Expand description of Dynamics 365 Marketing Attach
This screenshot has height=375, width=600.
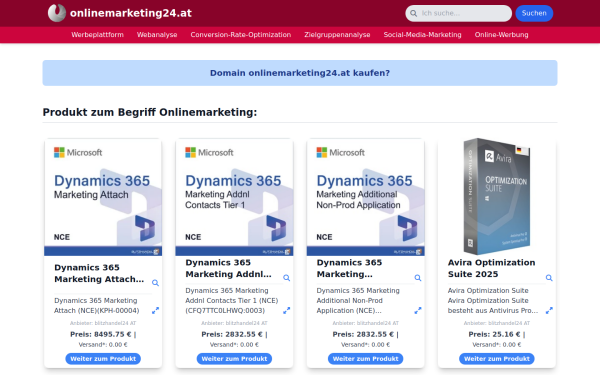(x=155, y=310)
